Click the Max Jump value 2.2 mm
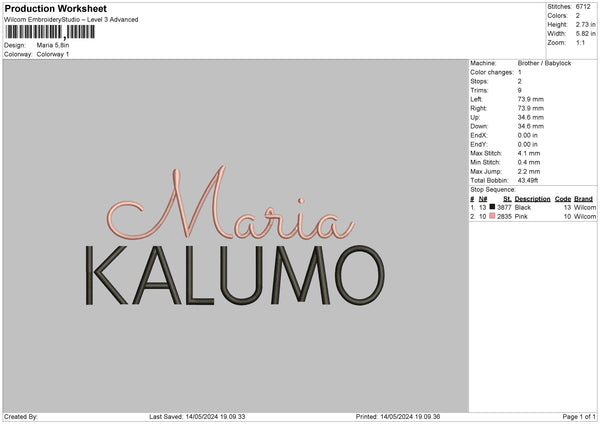 click(x=529, y=171)
